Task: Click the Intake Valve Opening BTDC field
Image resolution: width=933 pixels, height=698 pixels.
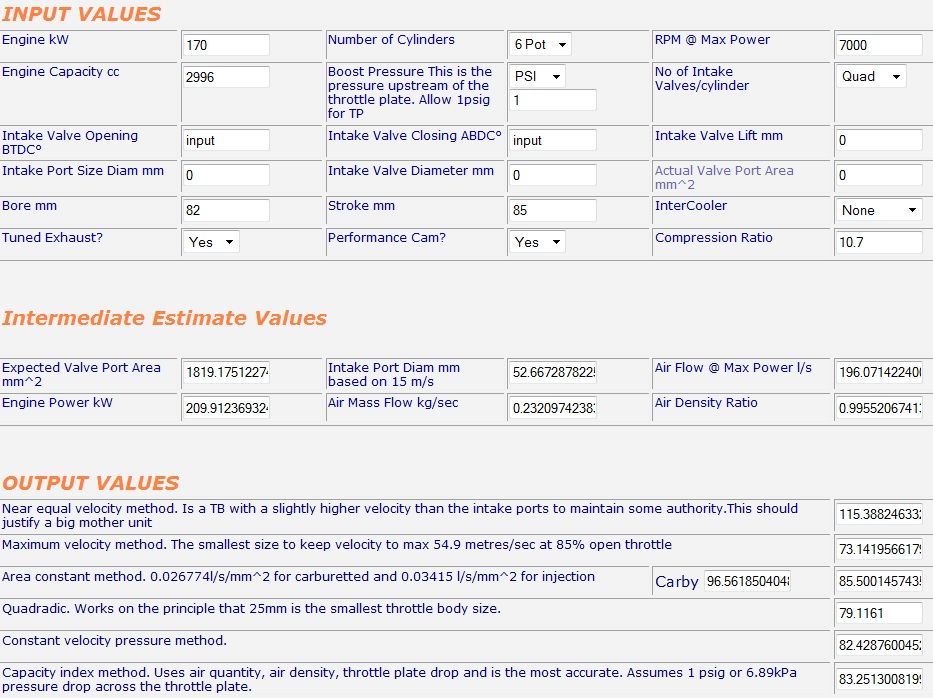Action: tap(224, 141)
